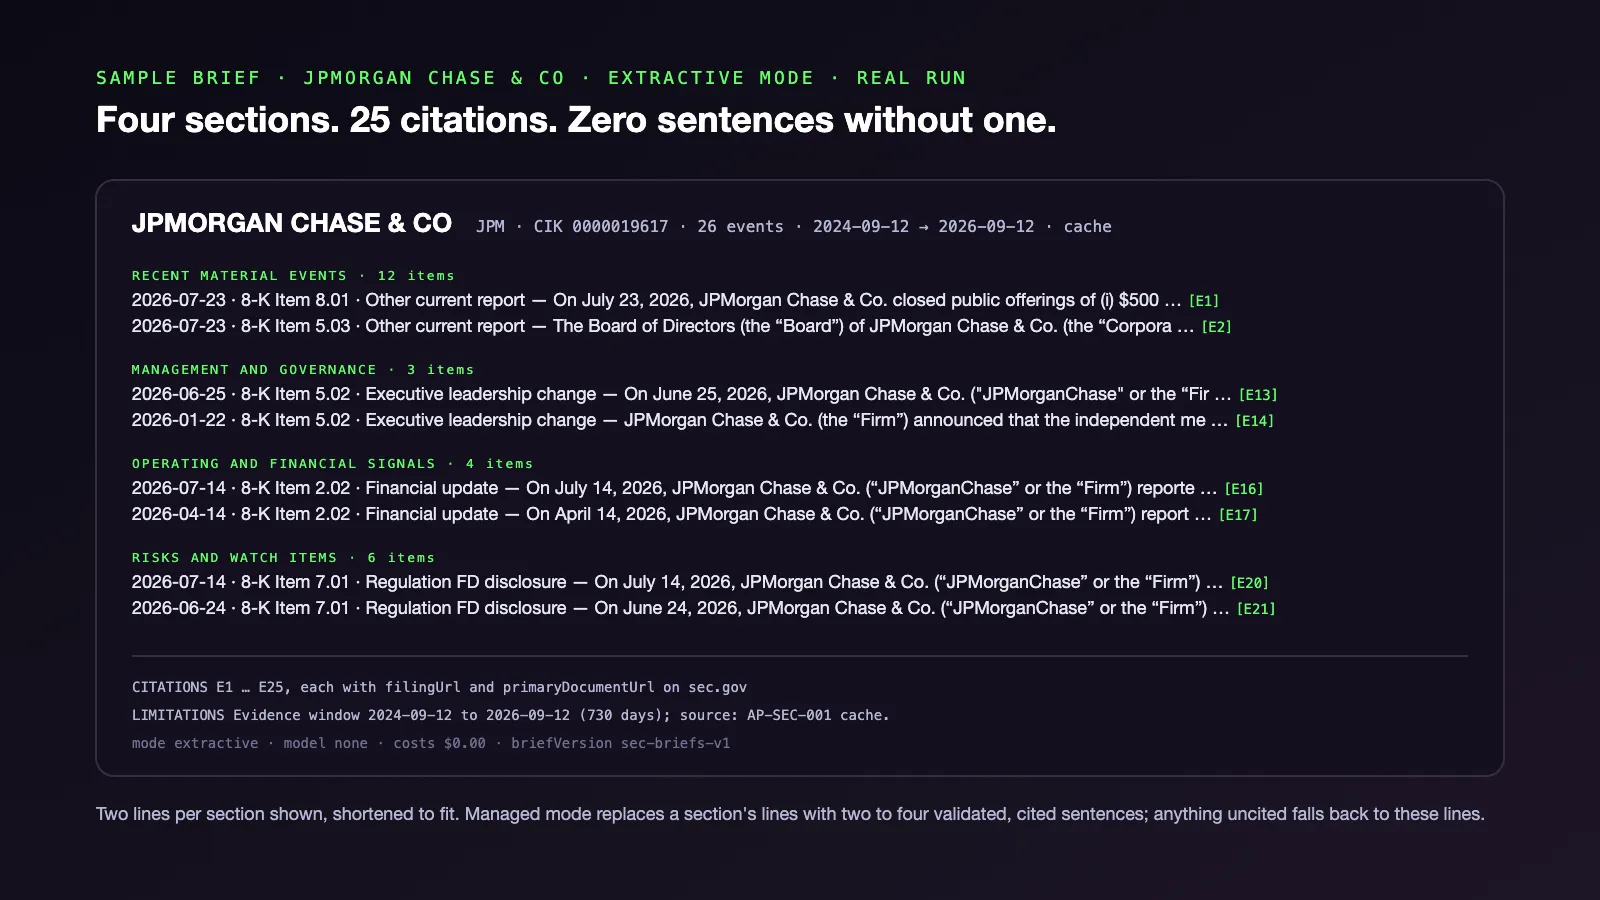Click the CIK 0000019617 metadata text

600,227
